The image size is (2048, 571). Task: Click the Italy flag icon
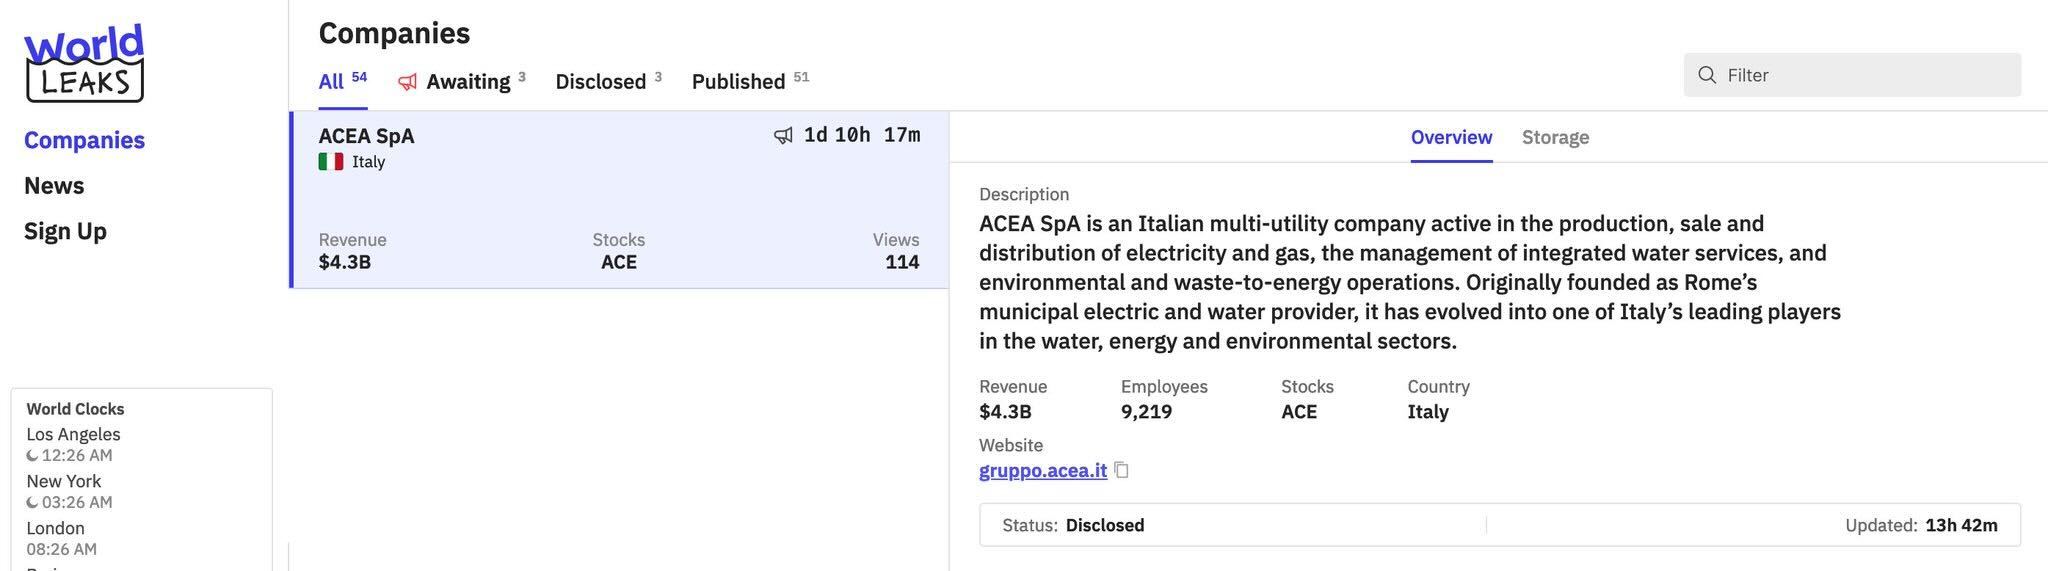(x=331, y=161)
